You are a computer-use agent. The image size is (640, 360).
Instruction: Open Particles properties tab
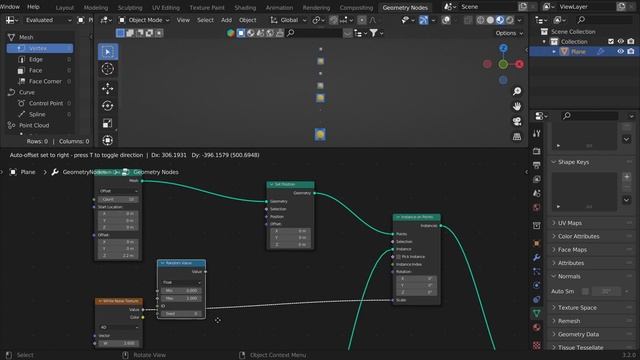[x=537, y=271]
